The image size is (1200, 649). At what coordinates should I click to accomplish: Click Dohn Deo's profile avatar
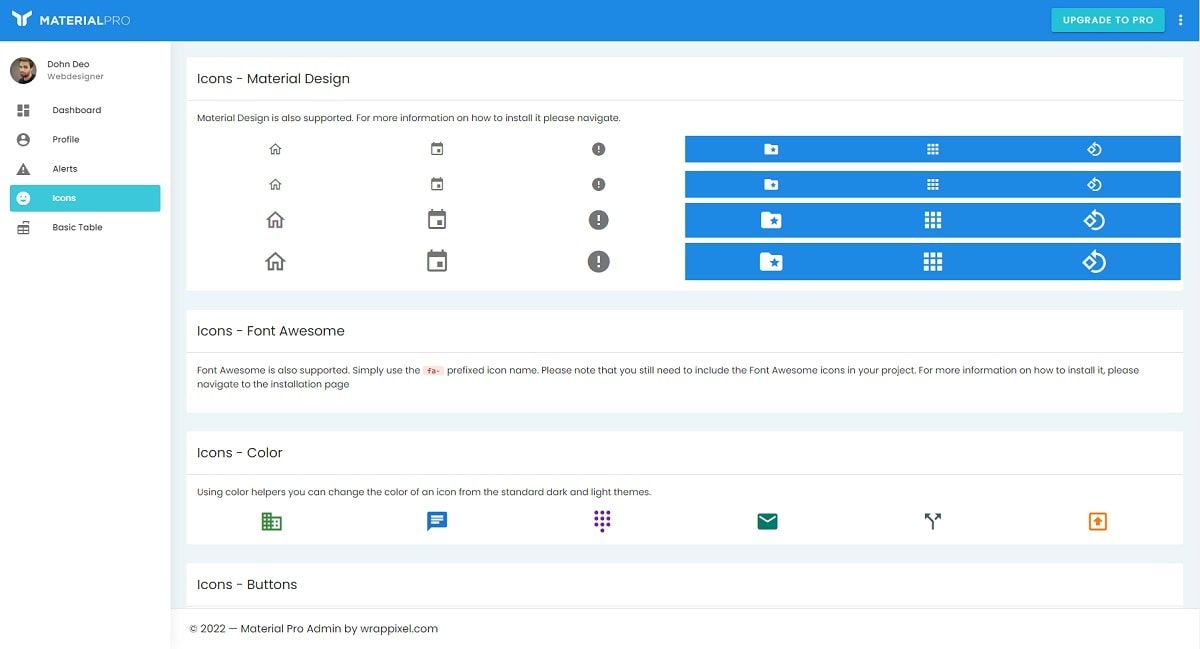tap(22, 70)
